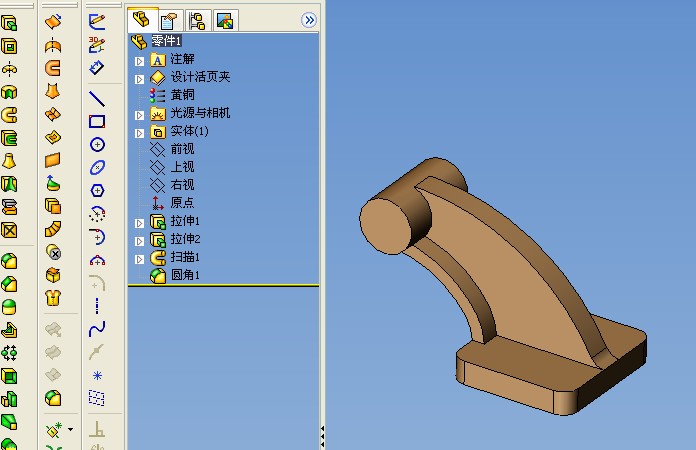Click the double-chevron expand panel button
Image resolution: width=696 pixels, height=450 pixels.
(309, 20)
